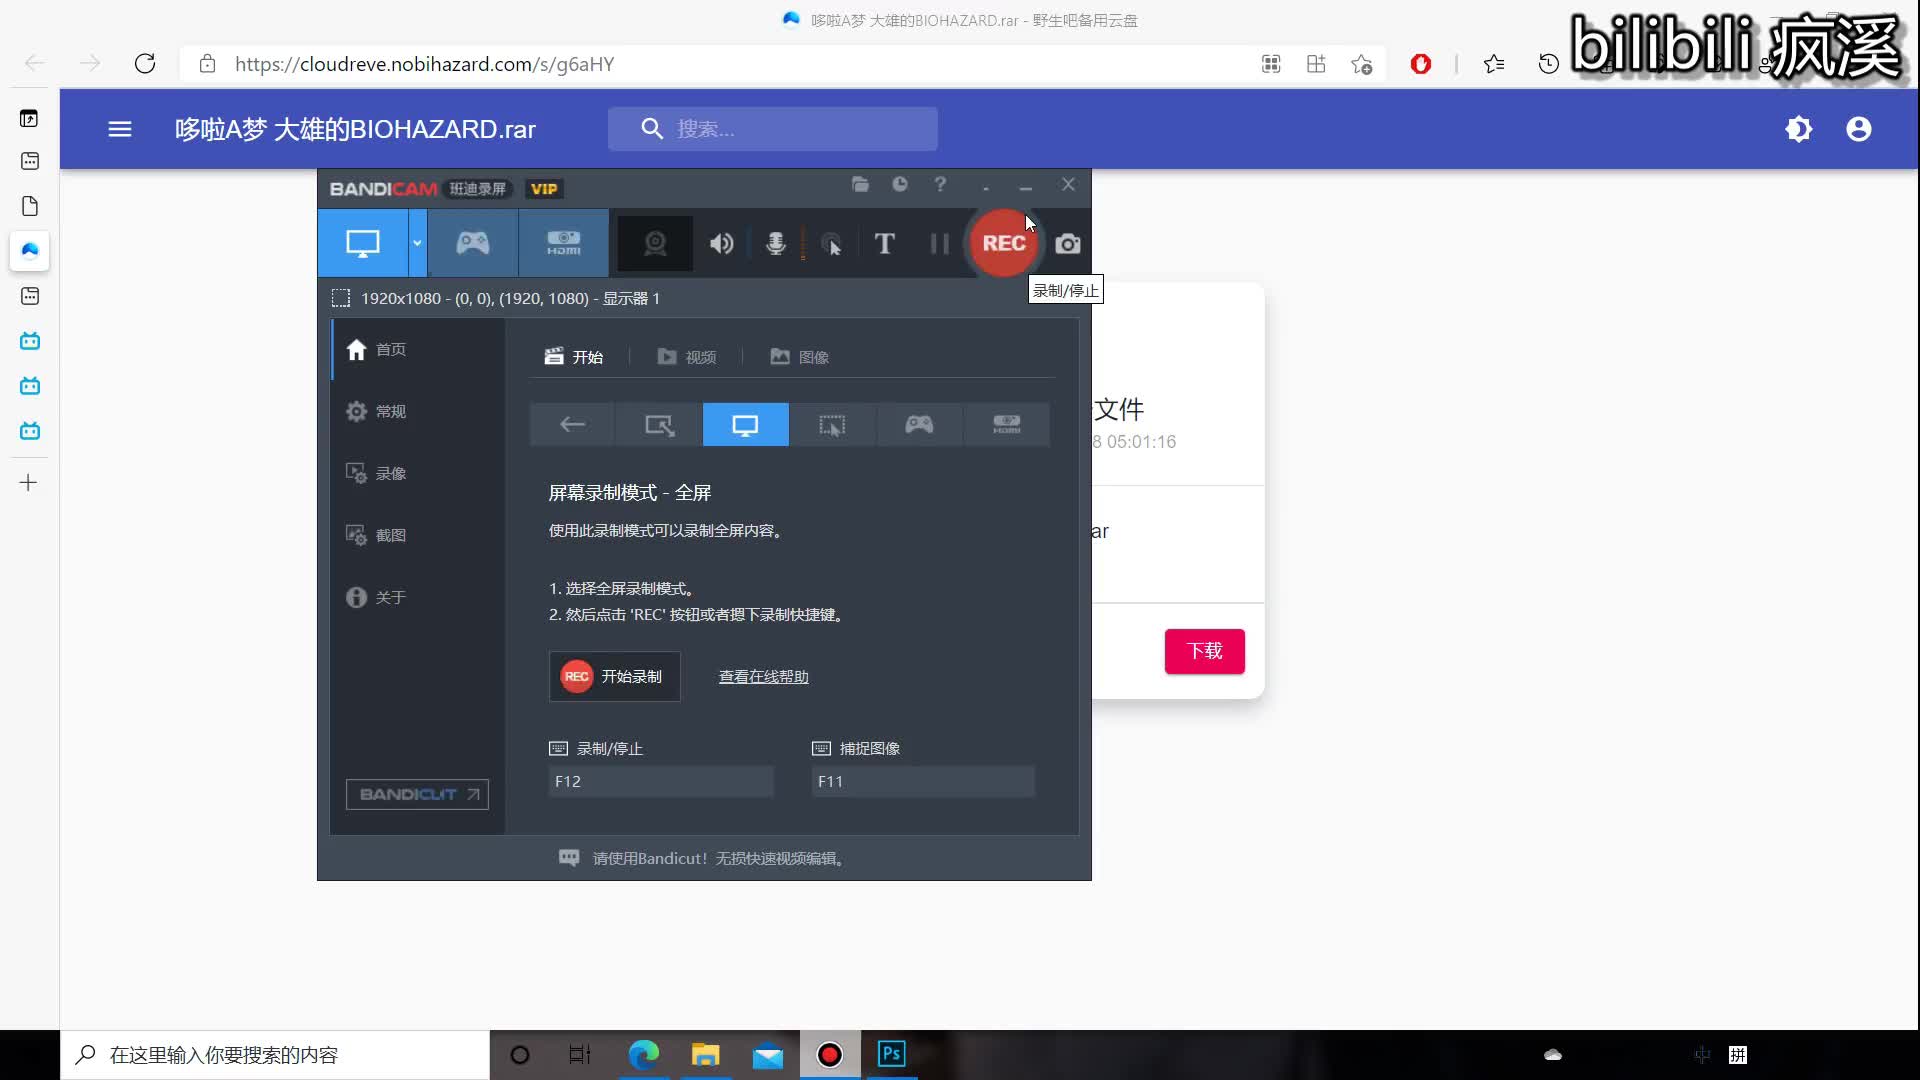Open browser favorites list icon

[x=1494, y=64]
